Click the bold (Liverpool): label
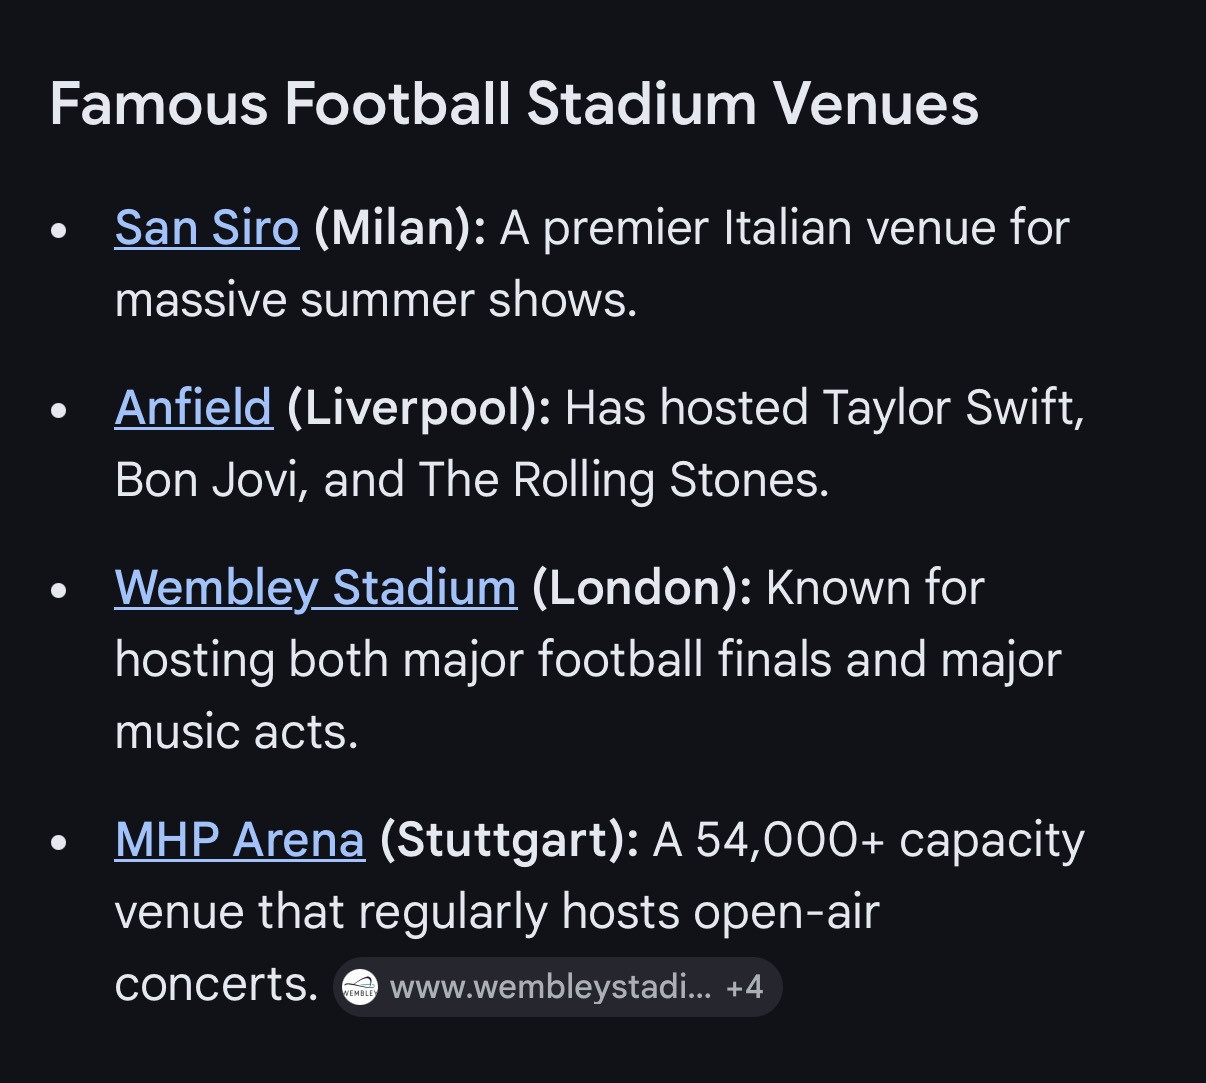1206x1083 pixels. click(x=418, y=408)
